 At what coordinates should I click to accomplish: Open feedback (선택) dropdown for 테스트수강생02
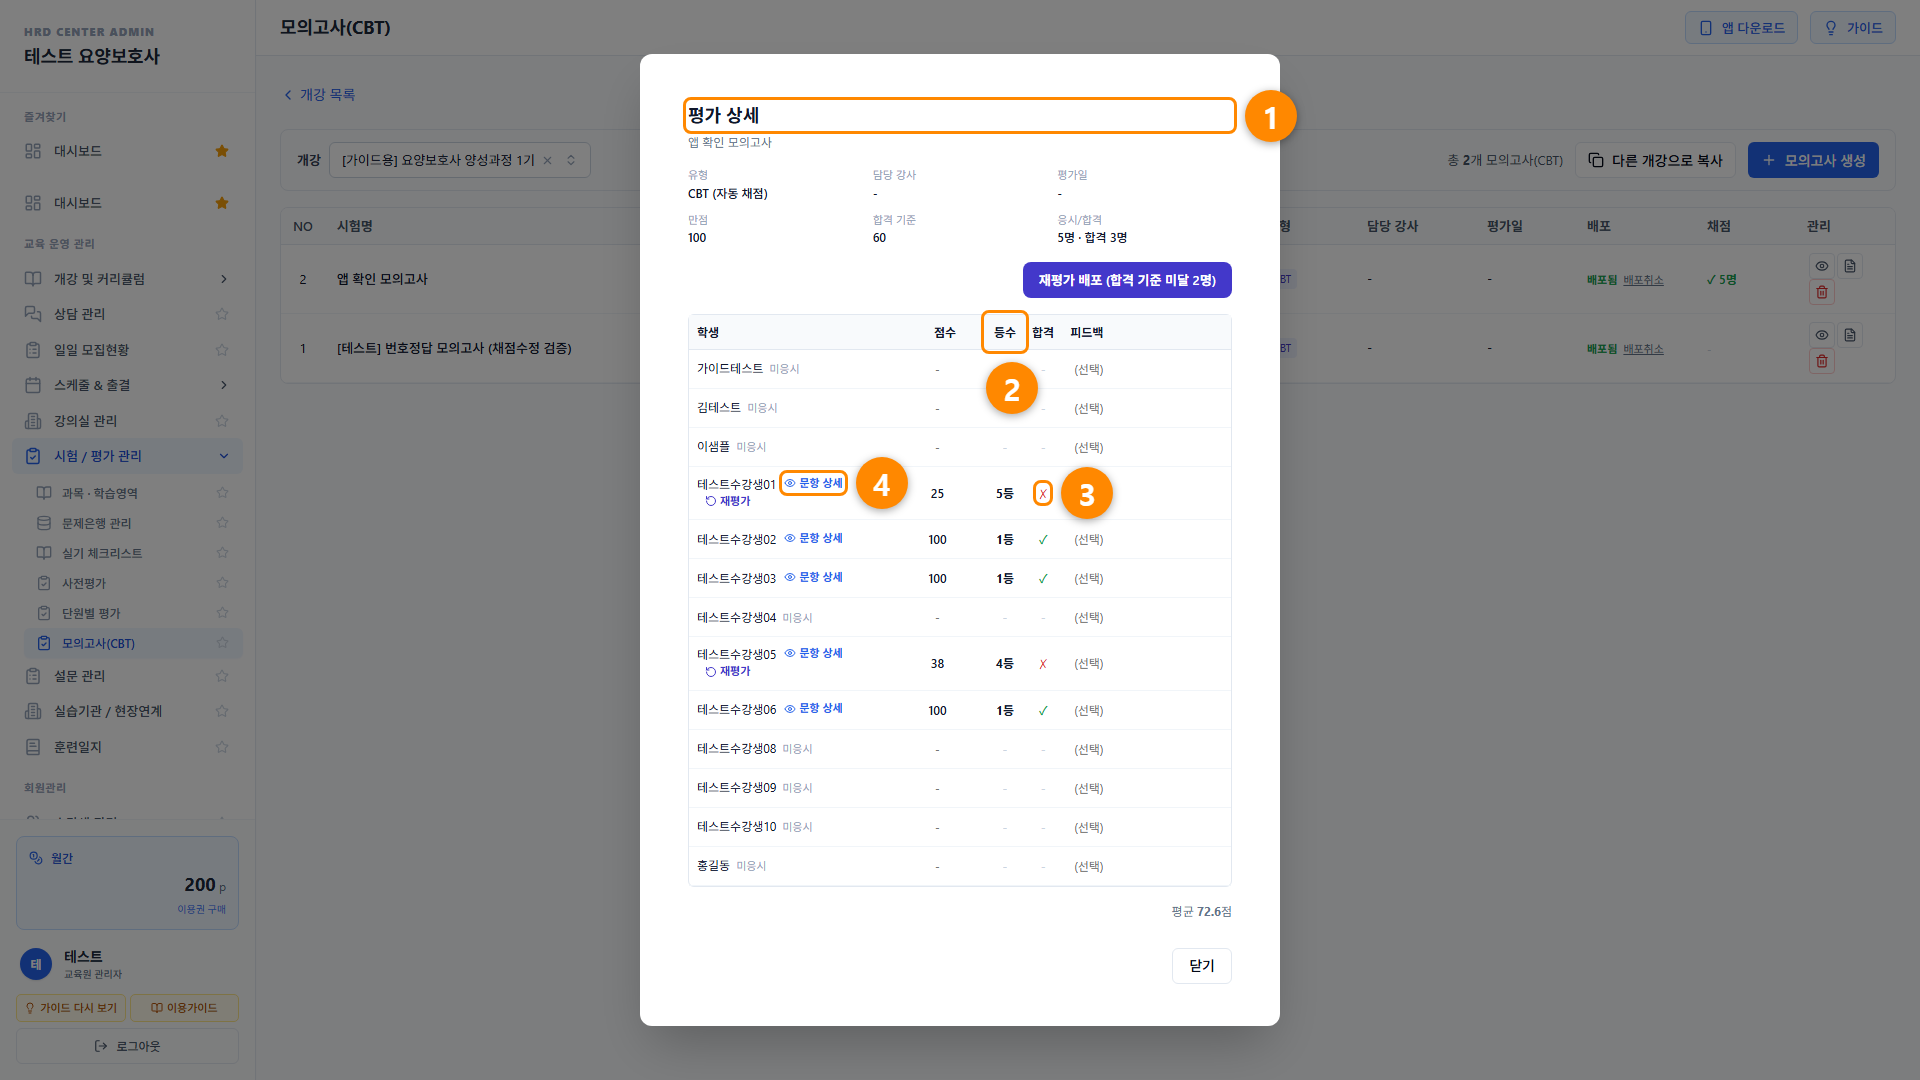pyautogui.click(x=1089, y=539)
